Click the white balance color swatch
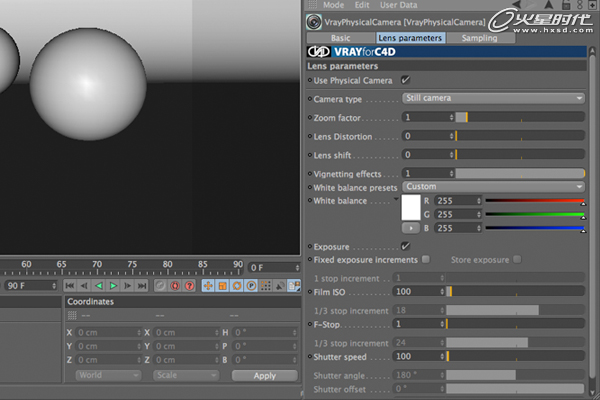600x400 pixels. (411, 207)
